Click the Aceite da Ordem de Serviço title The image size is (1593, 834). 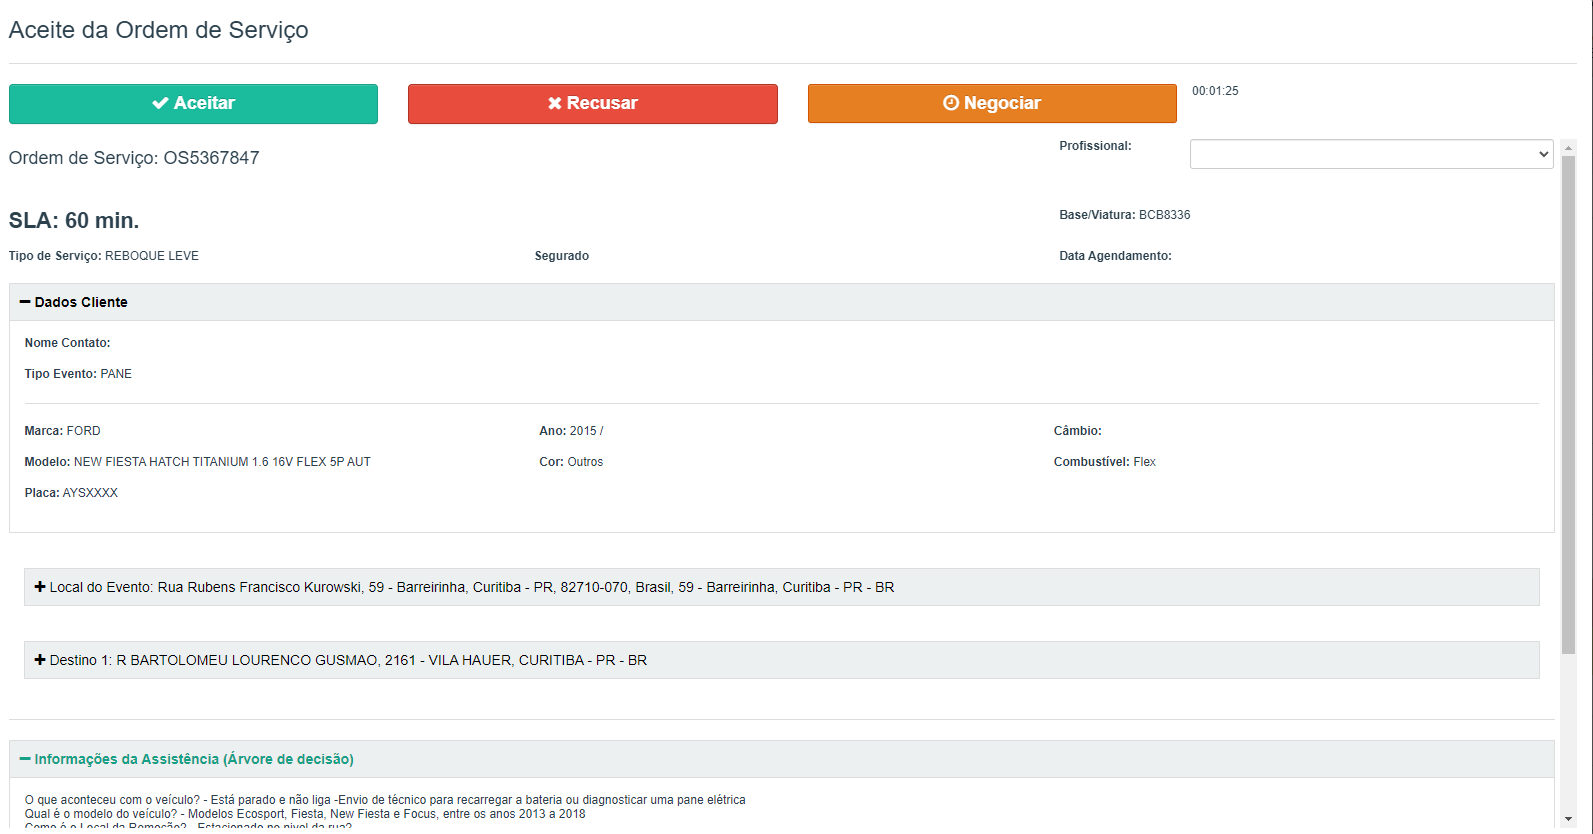point(158,30)
